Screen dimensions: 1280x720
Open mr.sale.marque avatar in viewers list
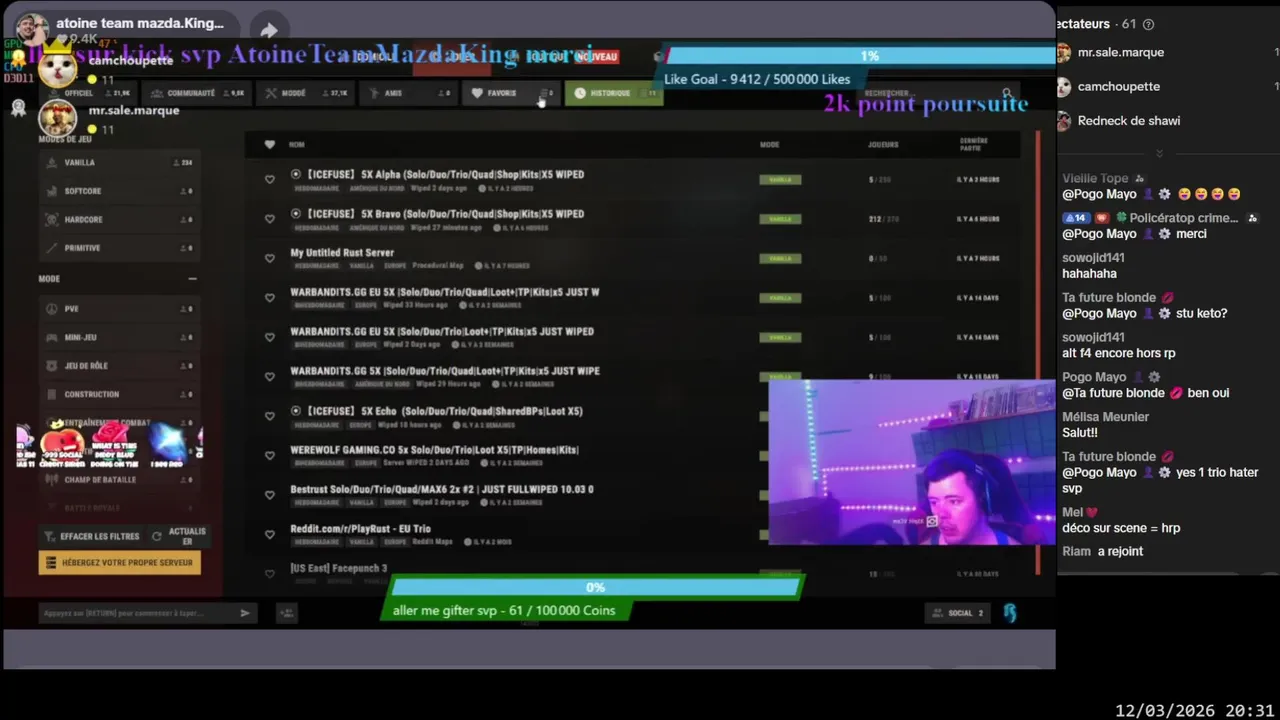(1064, 52)
